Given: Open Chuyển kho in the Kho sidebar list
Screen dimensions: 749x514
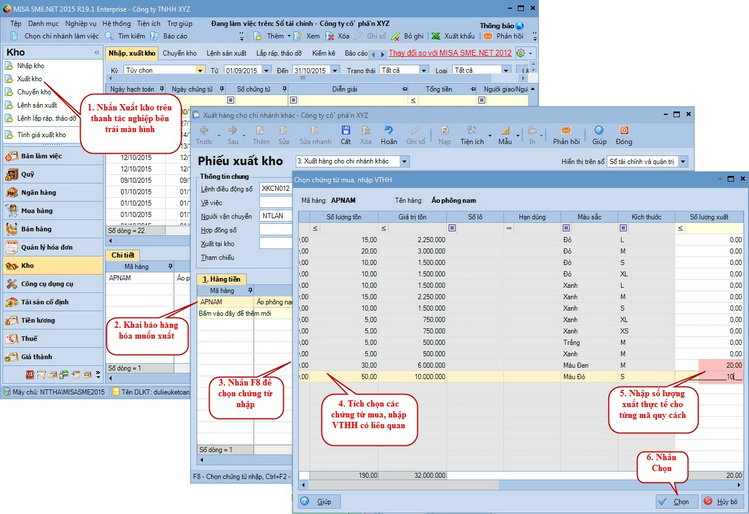Looking at the screenshot, I should pos(33,92).
